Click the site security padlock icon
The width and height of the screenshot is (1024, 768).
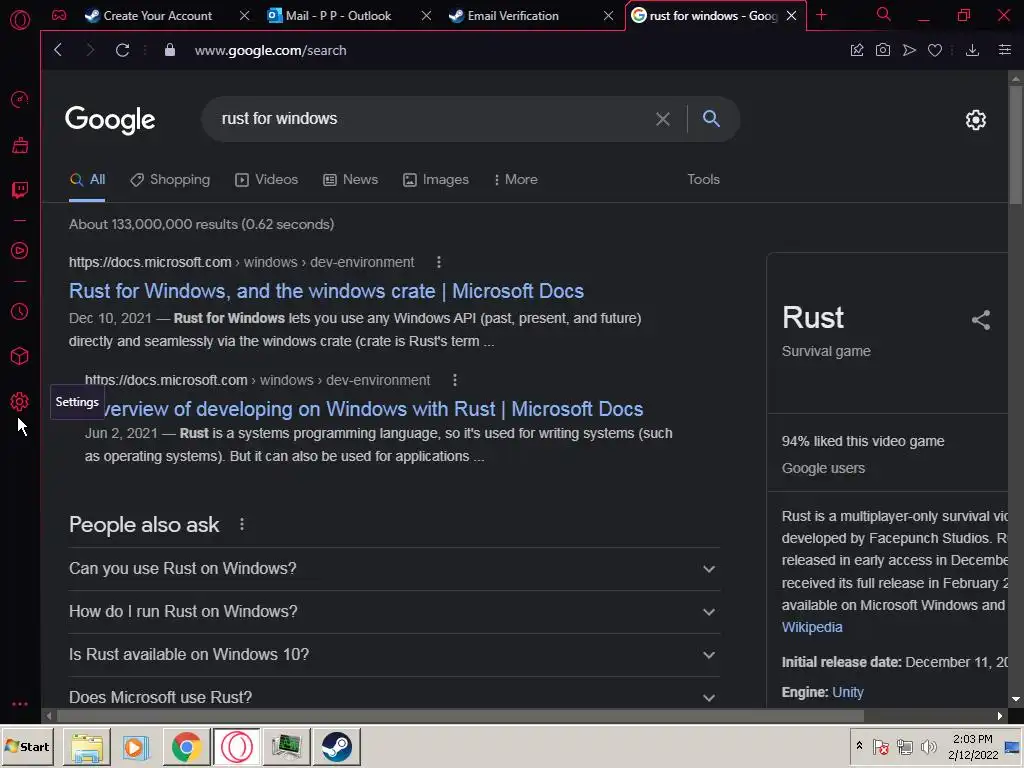[x=170, y=50]
